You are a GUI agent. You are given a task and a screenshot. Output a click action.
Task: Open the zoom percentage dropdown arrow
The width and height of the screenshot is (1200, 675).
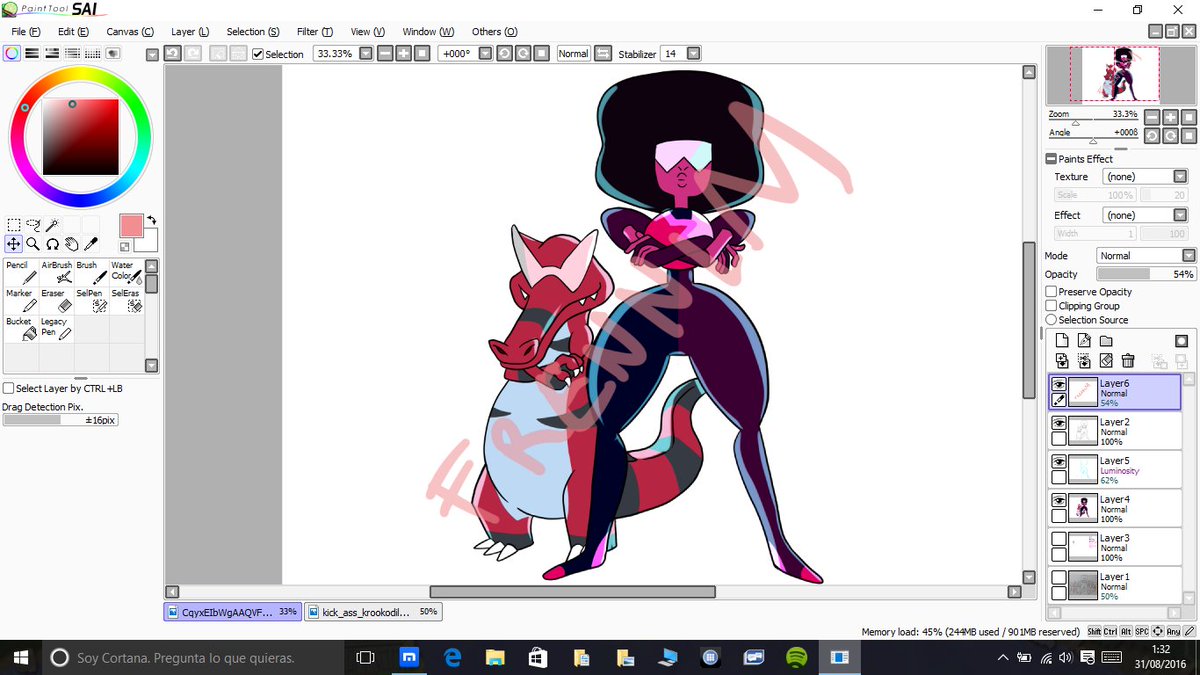click(x=366, y=53)
